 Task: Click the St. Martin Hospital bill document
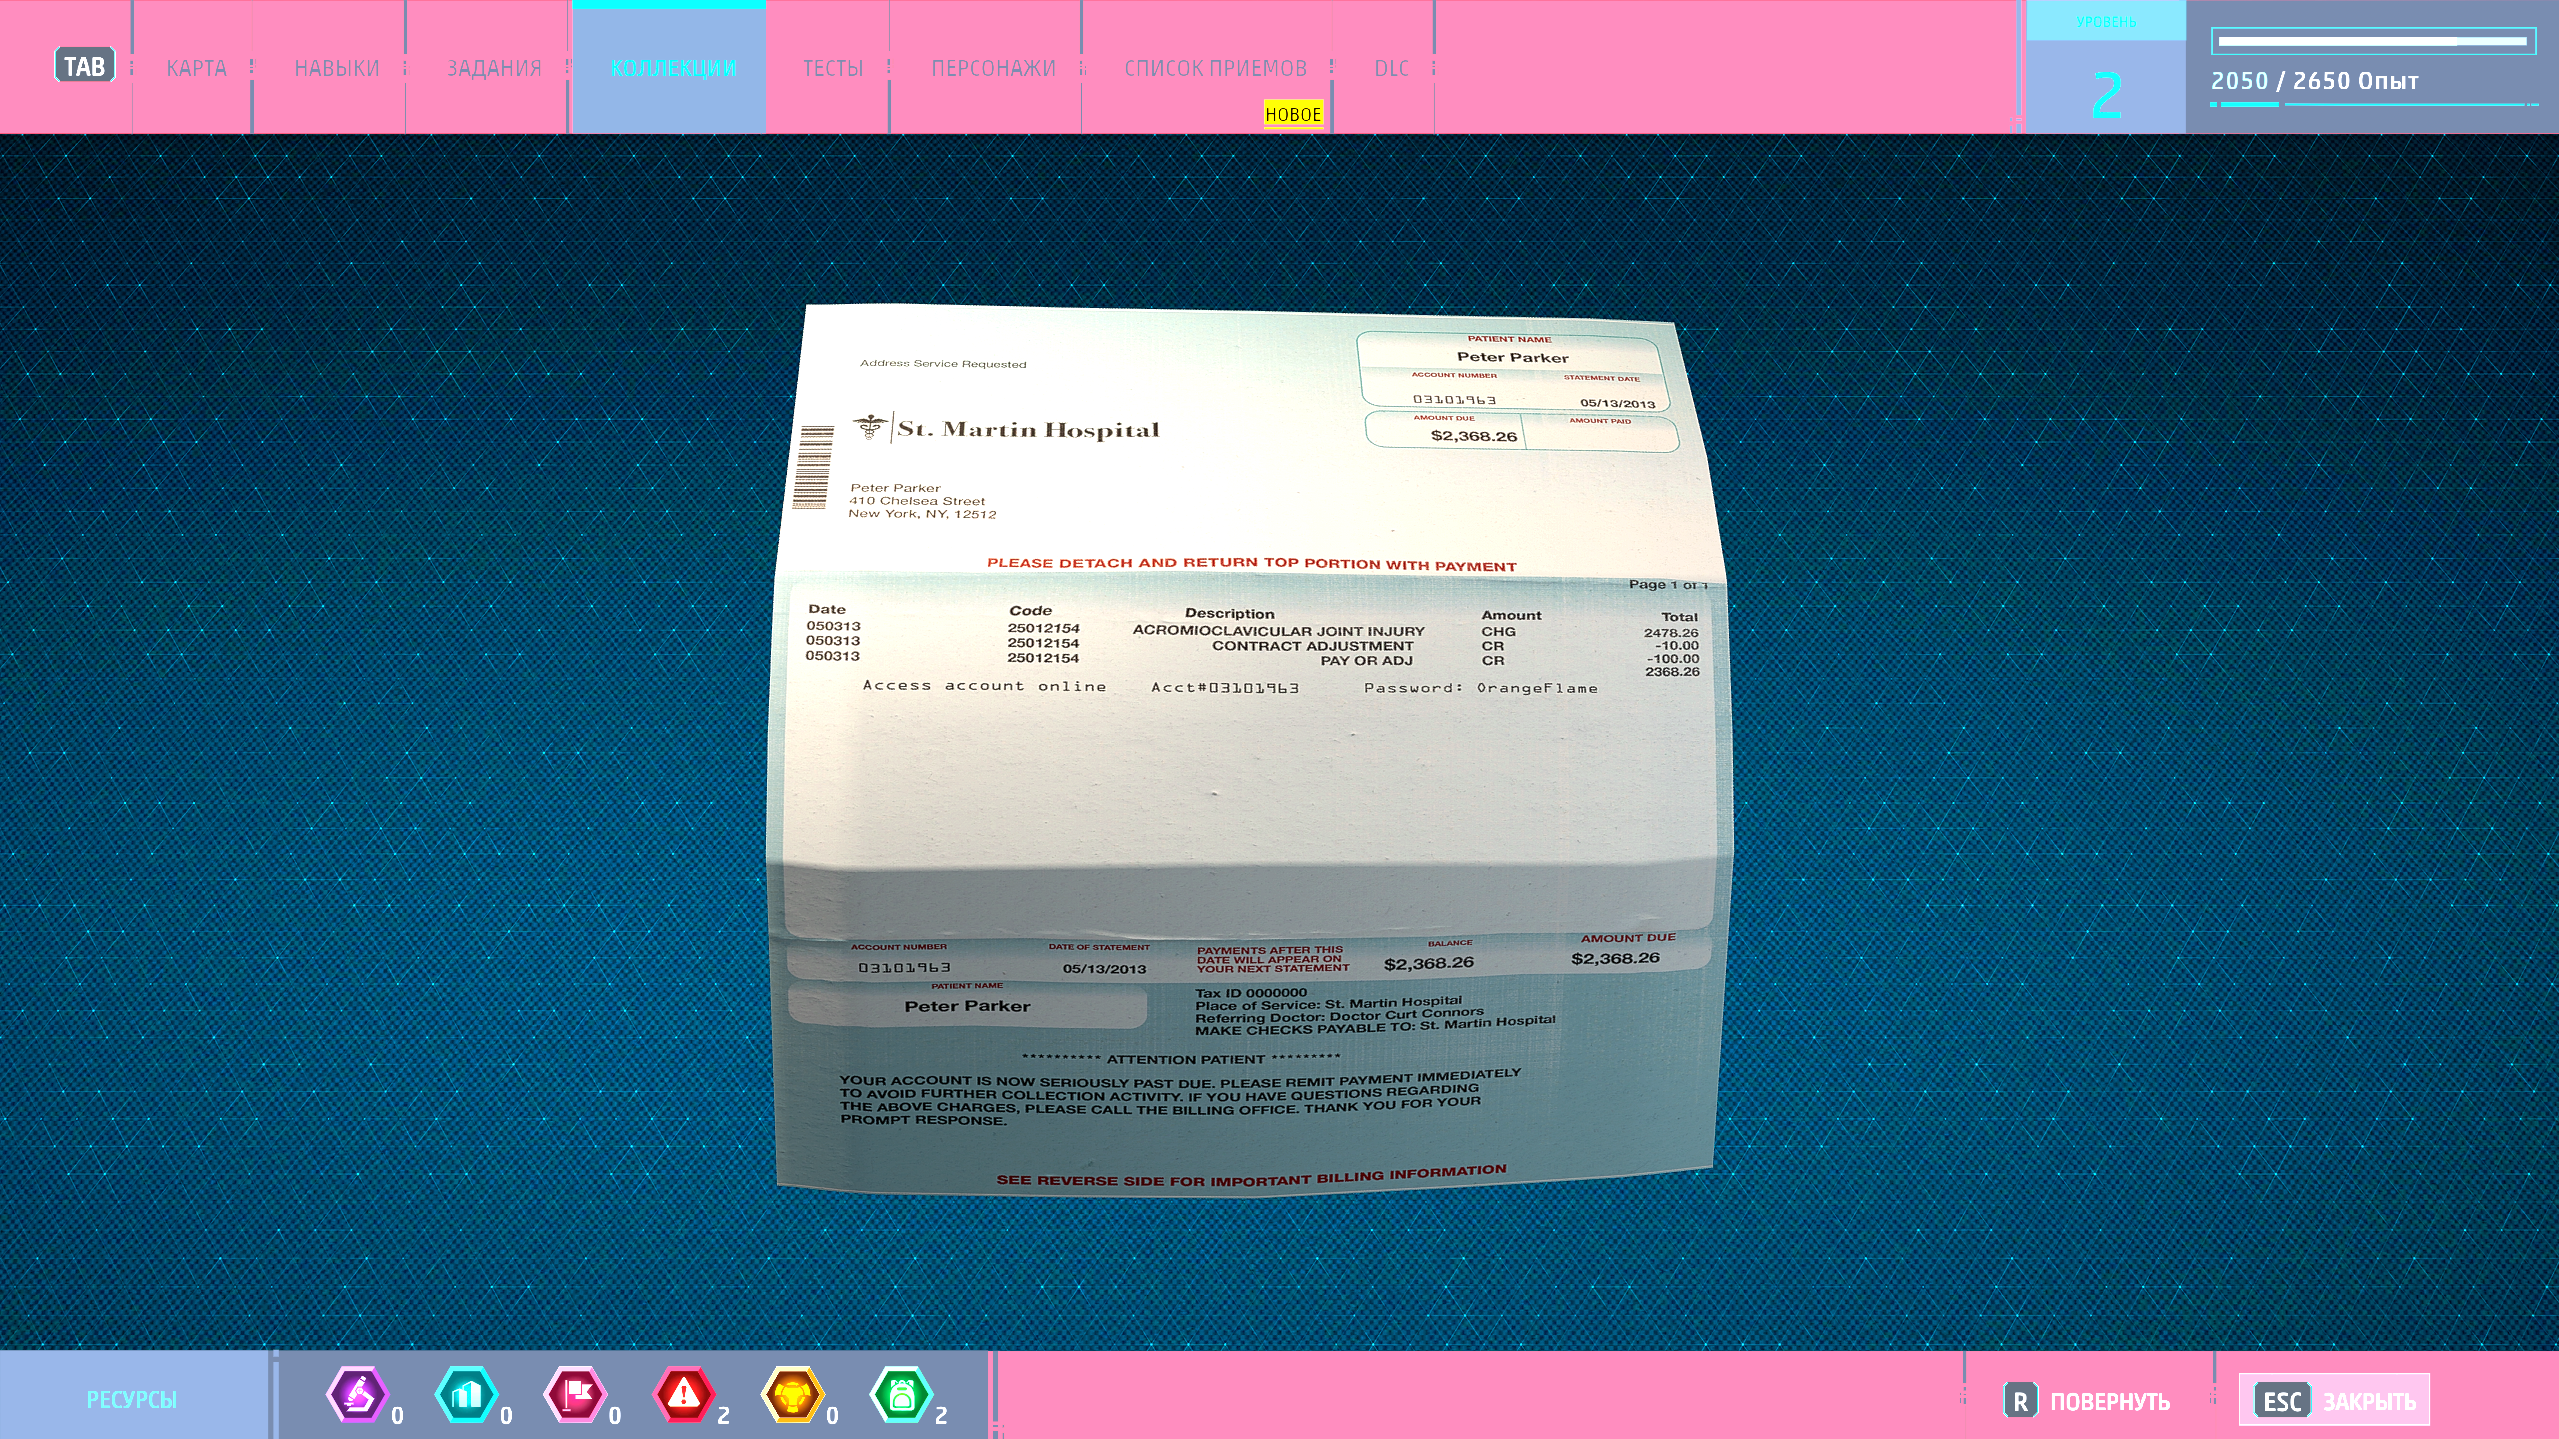[x=1245, y=750]
